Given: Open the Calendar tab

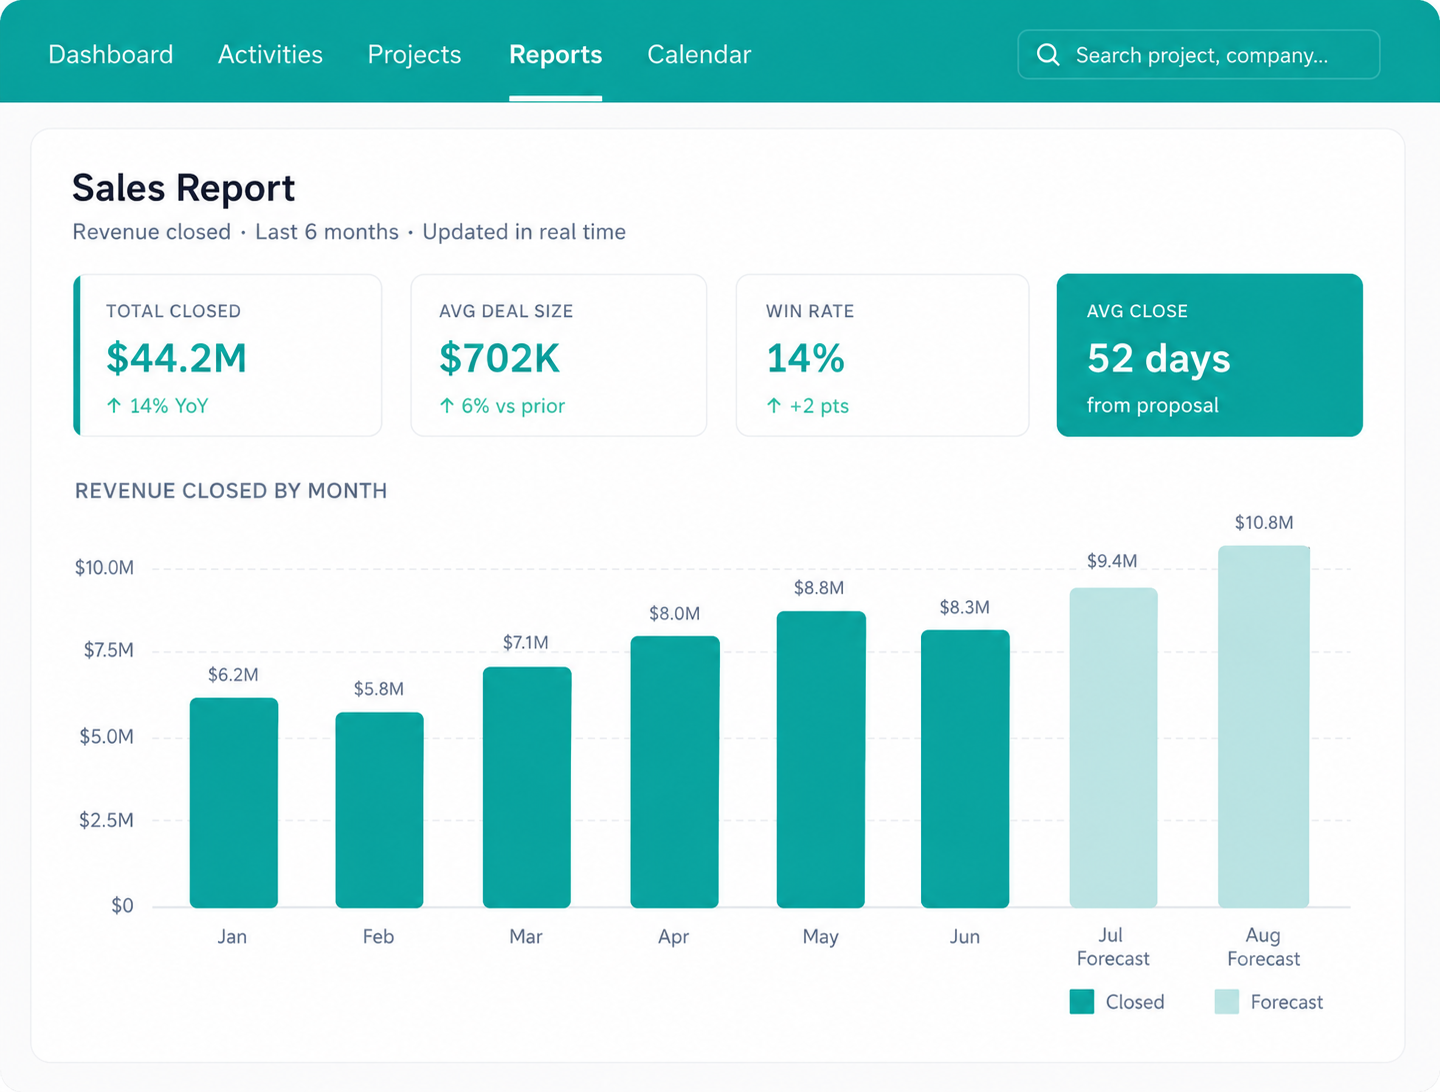Looking at the screenshot, I should click(699, 54).
